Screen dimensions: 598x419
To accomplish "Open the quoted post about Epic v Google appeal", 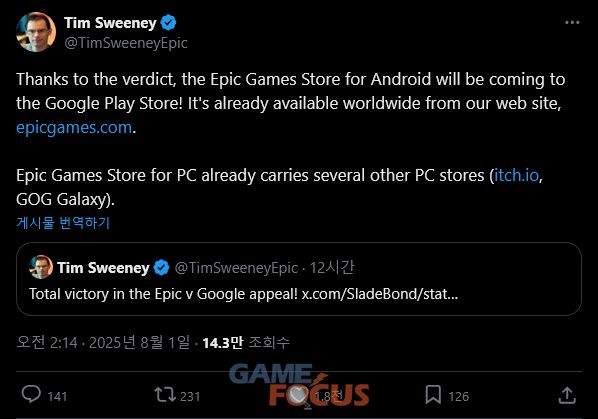I will (x=299, y=279).
